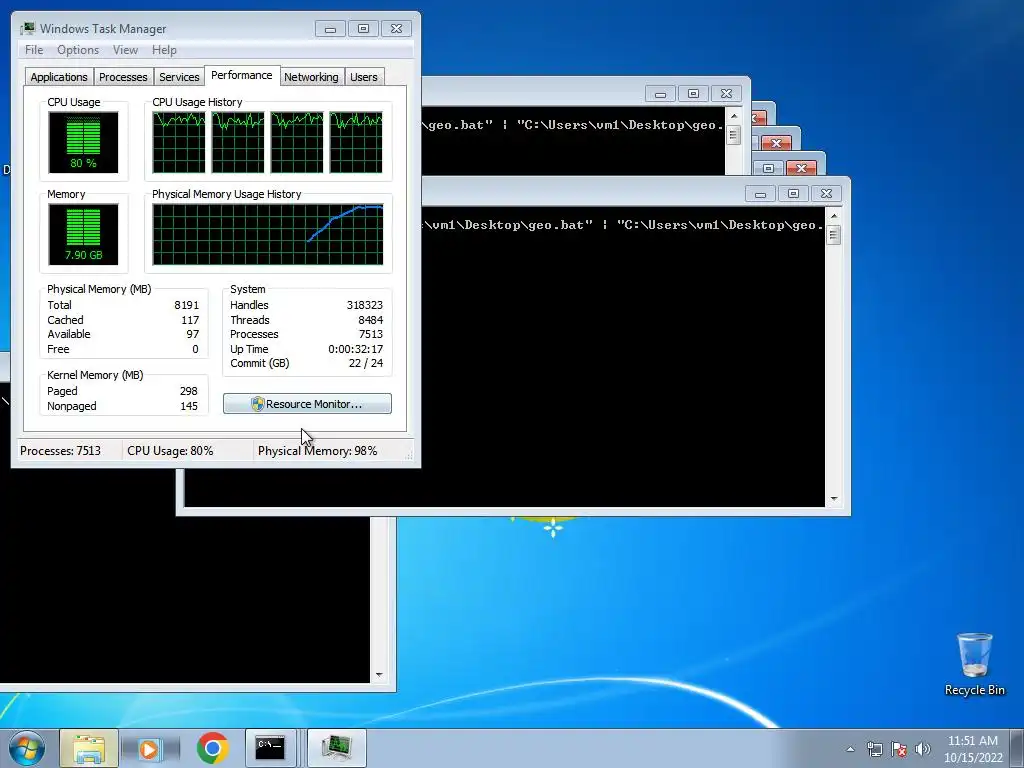
Task: Open the Help menu in Task Manager
Action: (x=164, y=50)
